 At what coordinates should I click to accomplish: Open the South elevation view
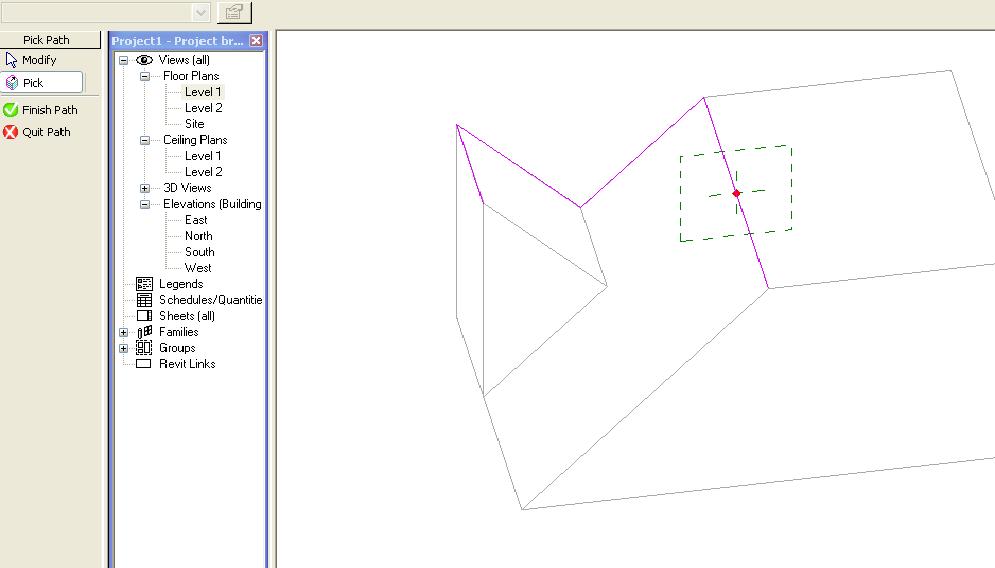pyautogui.click(x=199, y=252)
